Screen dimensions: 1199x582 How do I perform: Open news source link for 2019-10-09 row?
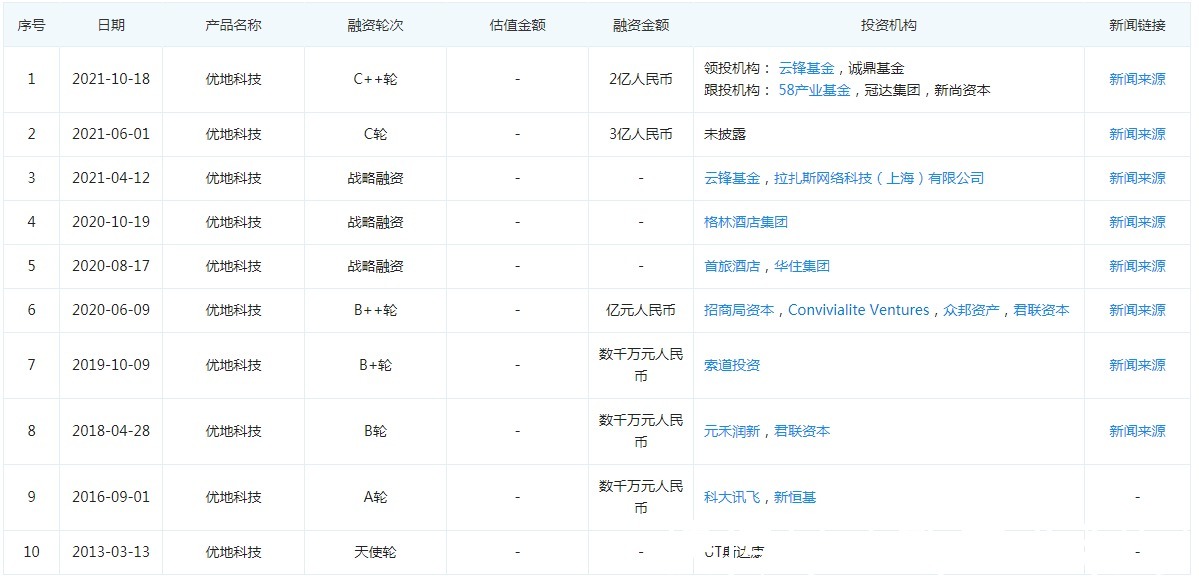pyautogui.click(x=1137, y=365)
